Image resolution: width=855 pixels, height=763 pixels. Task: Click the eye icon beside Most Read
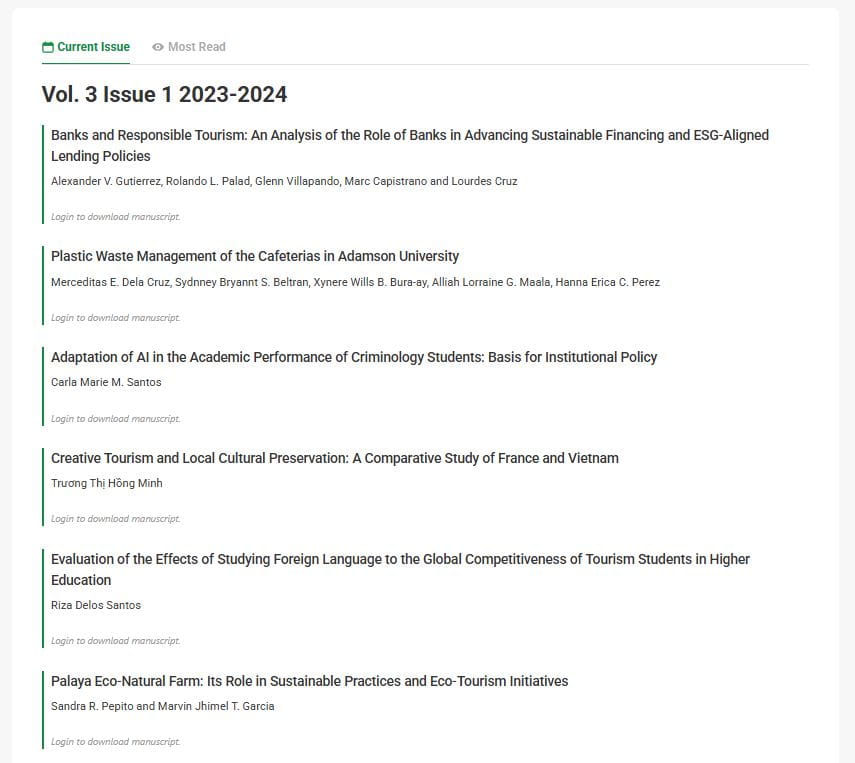coord(158,47)
